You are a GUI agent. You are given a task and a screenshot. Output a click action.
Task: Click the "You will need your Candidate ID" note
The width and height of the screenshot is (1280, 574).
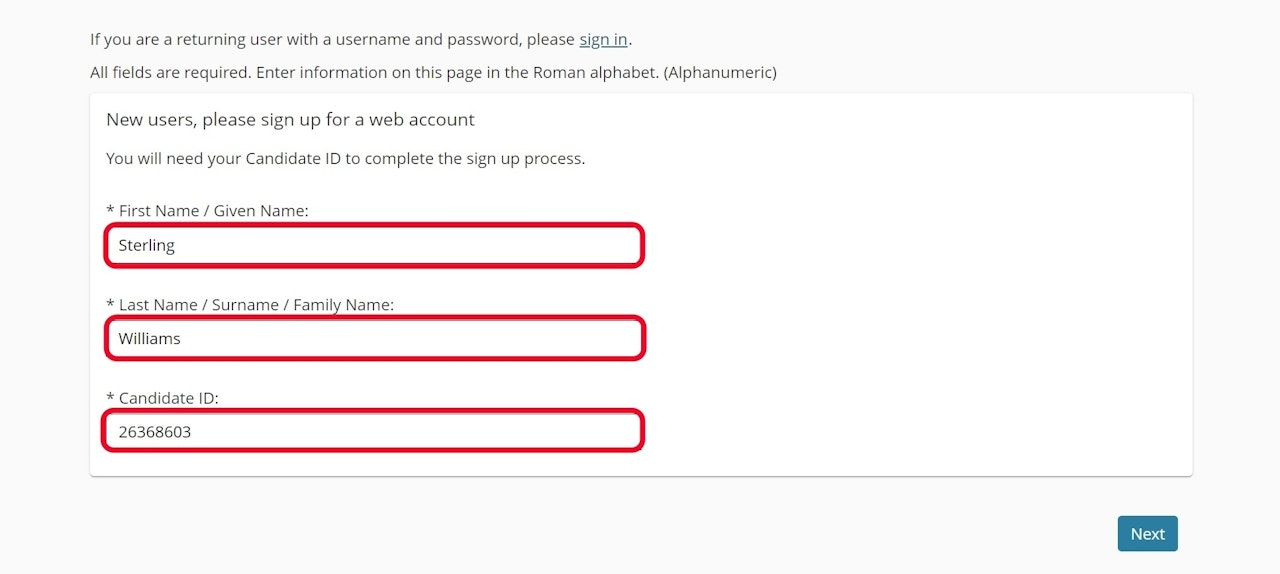pyautogui.click(x=345, y=159)
